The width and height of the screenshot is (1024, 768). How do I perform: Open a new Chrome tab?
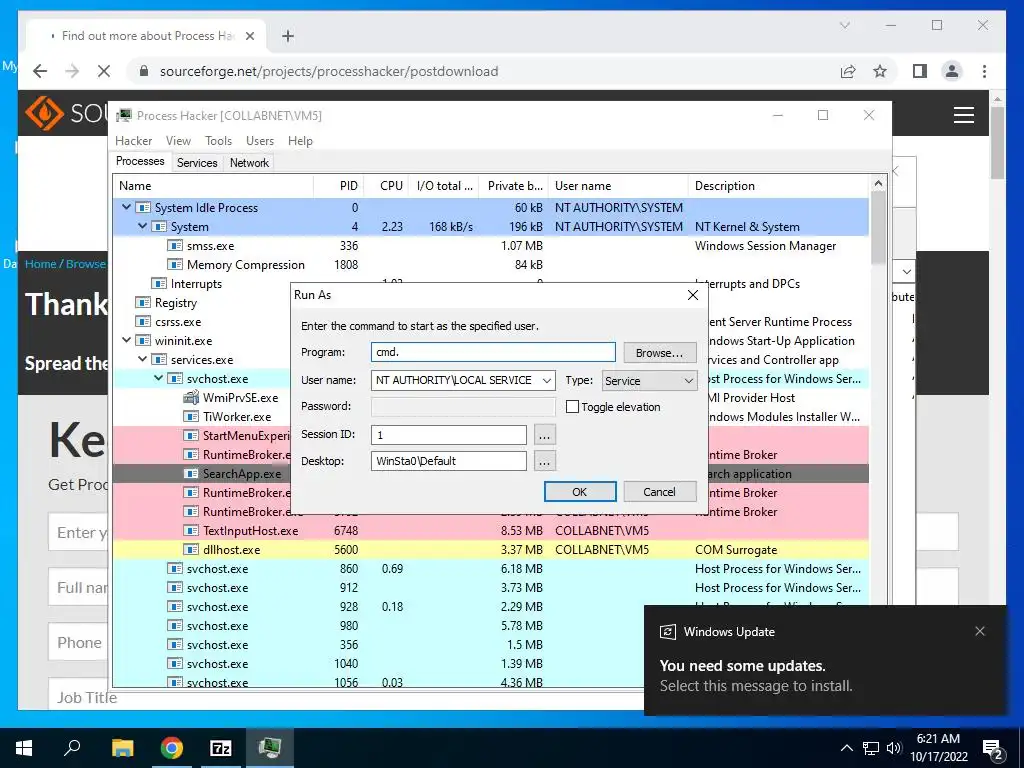click(287, 36)
